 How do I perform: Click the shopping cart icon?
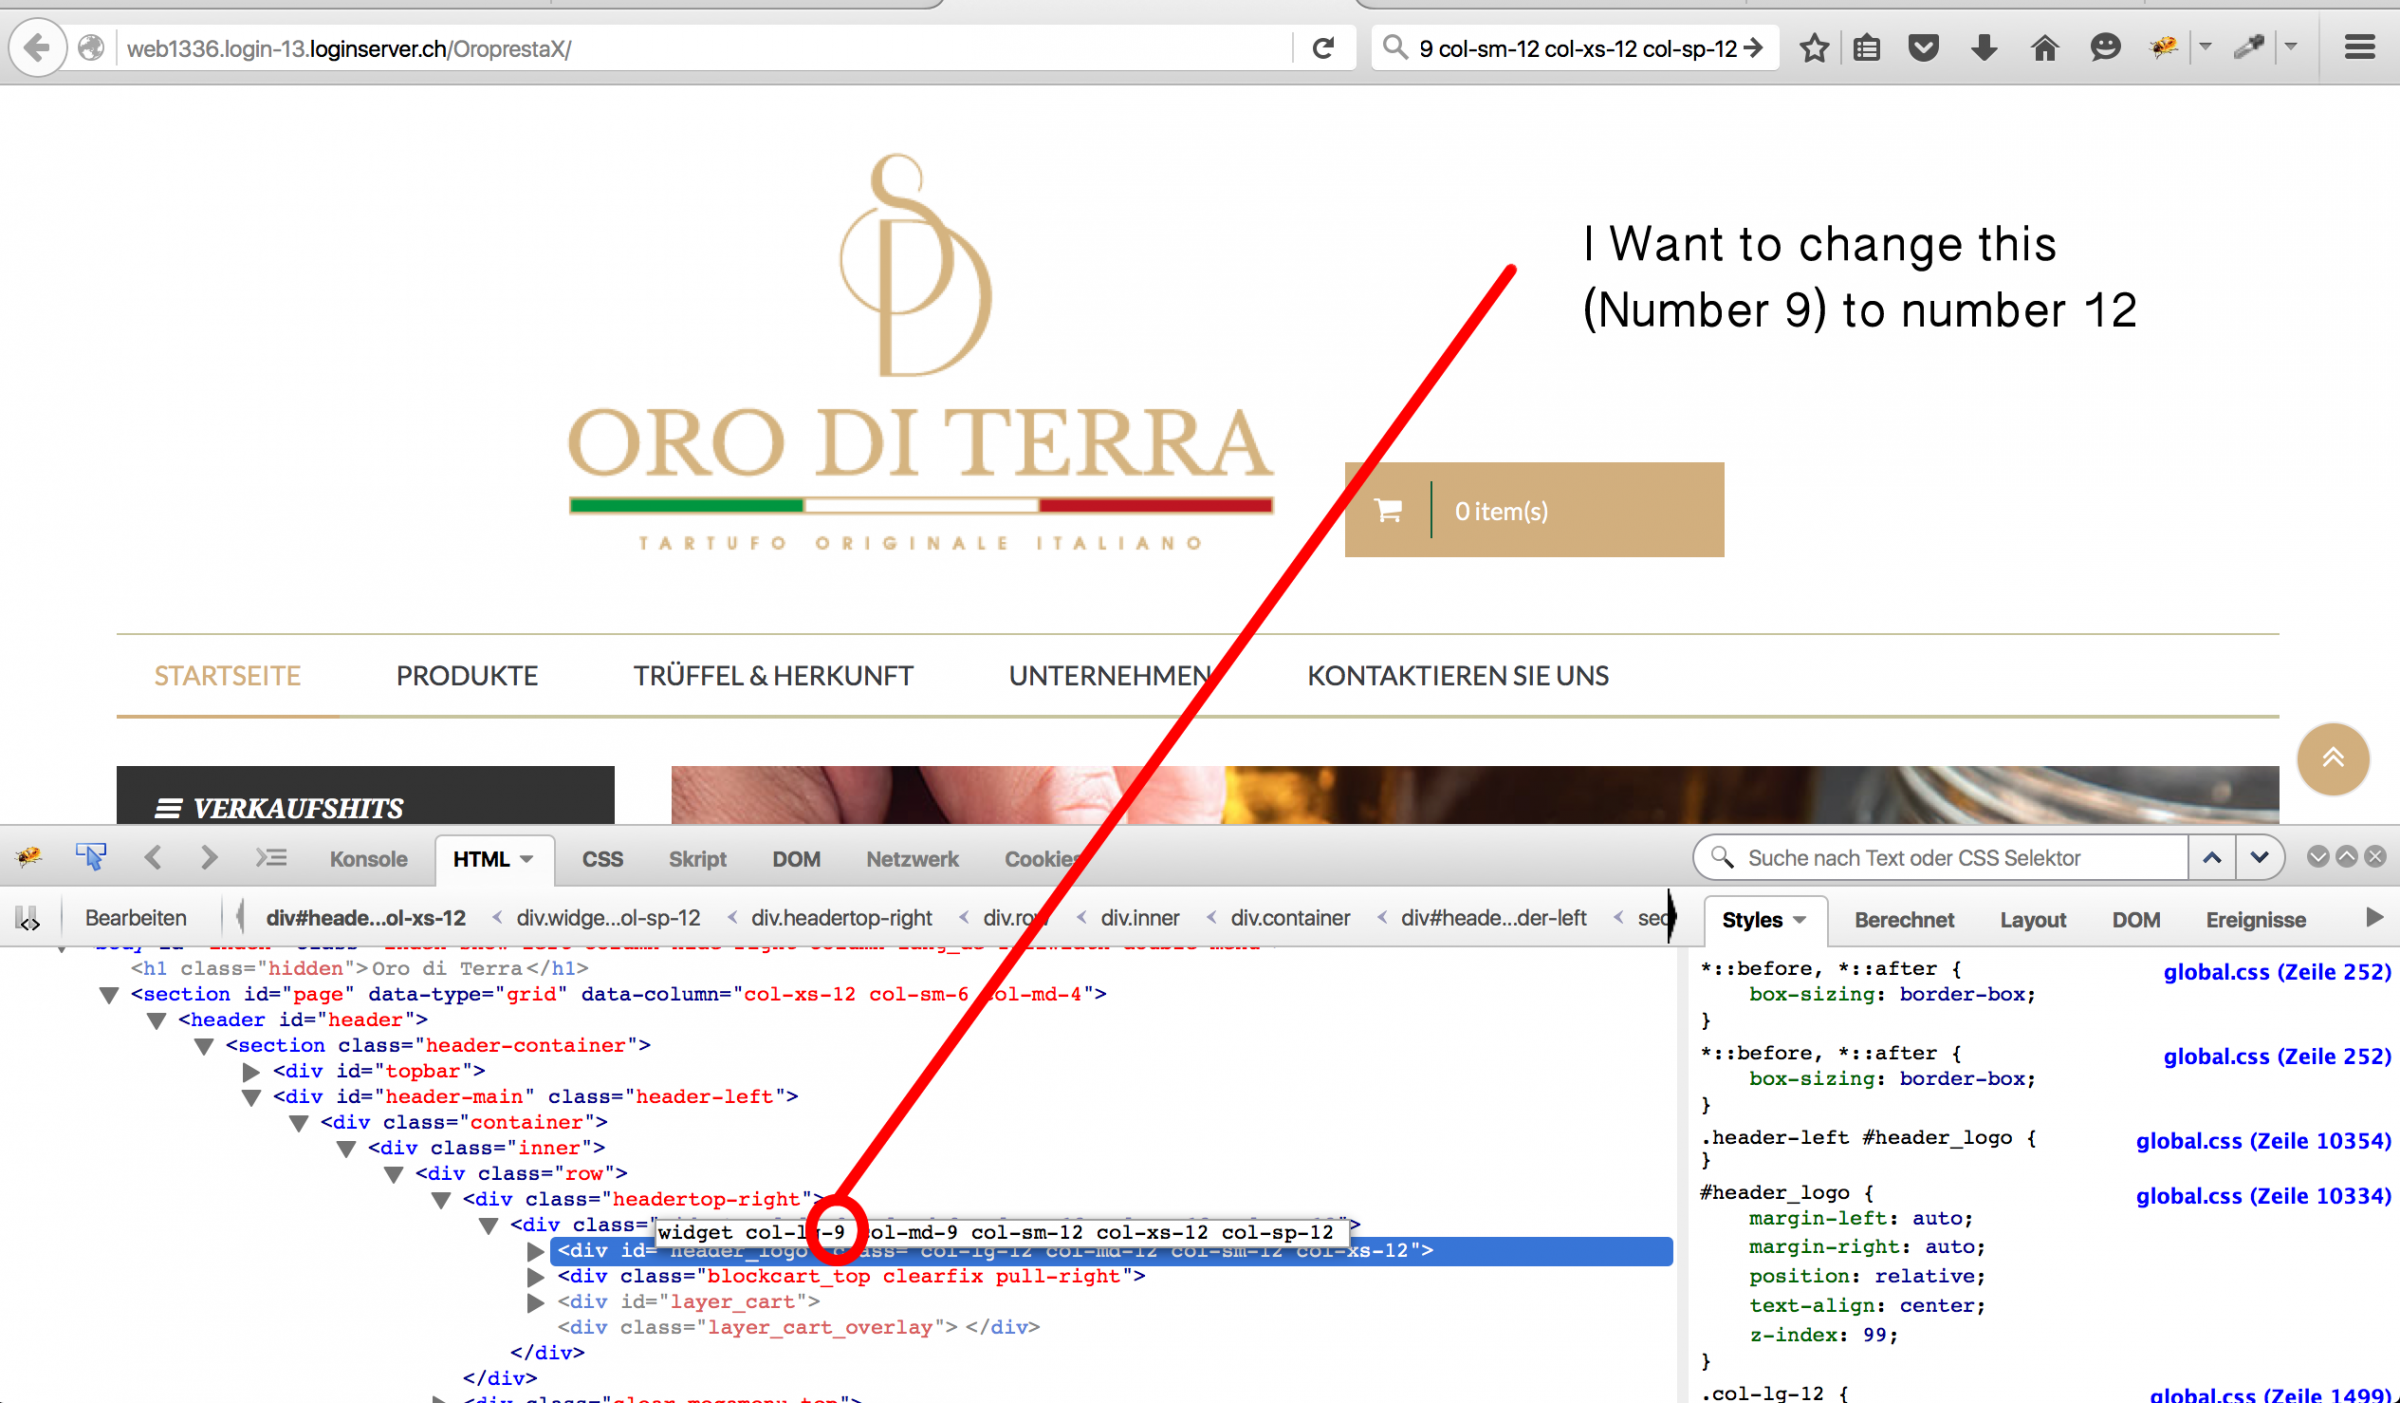click(1388, 511)
